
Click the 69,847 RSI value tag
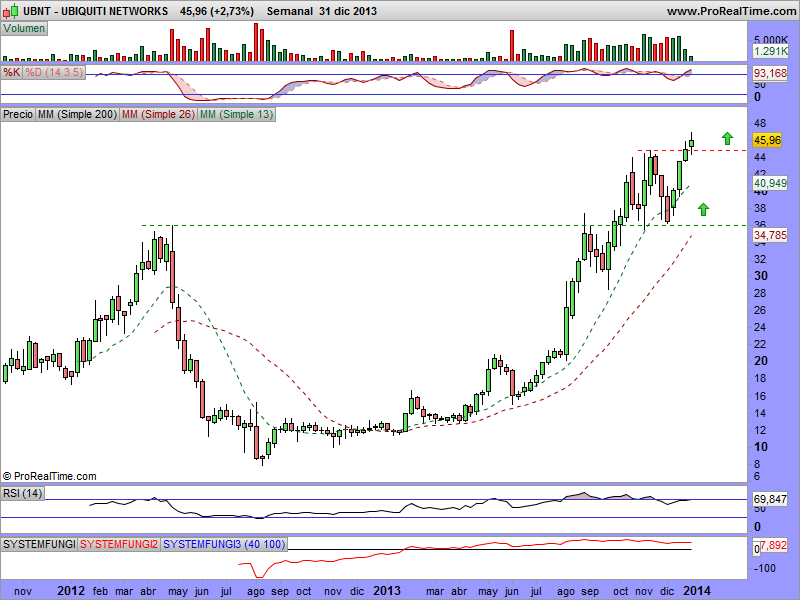point(770,499)
